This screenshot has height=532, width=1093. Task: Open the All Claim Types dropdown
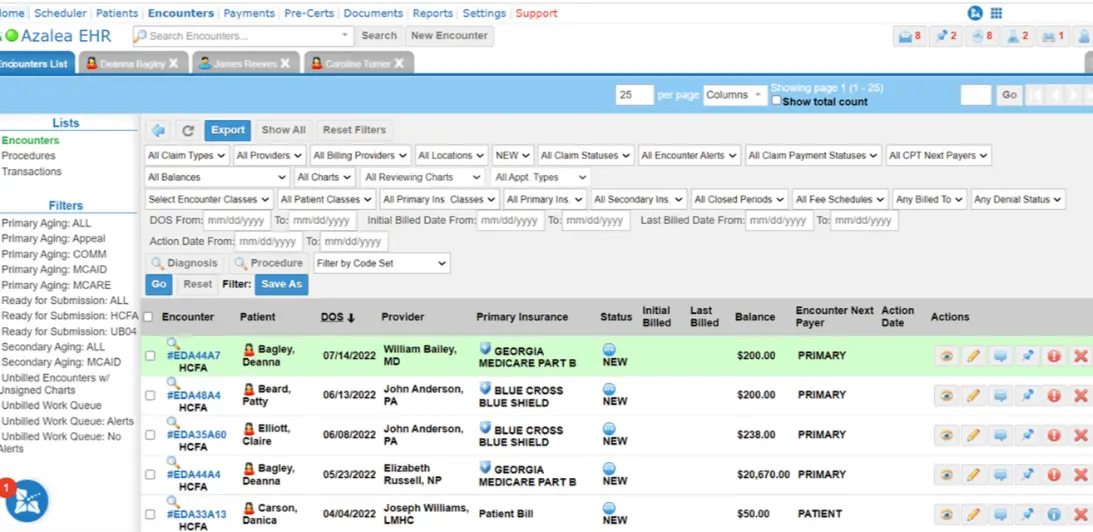tap(188, 155)
